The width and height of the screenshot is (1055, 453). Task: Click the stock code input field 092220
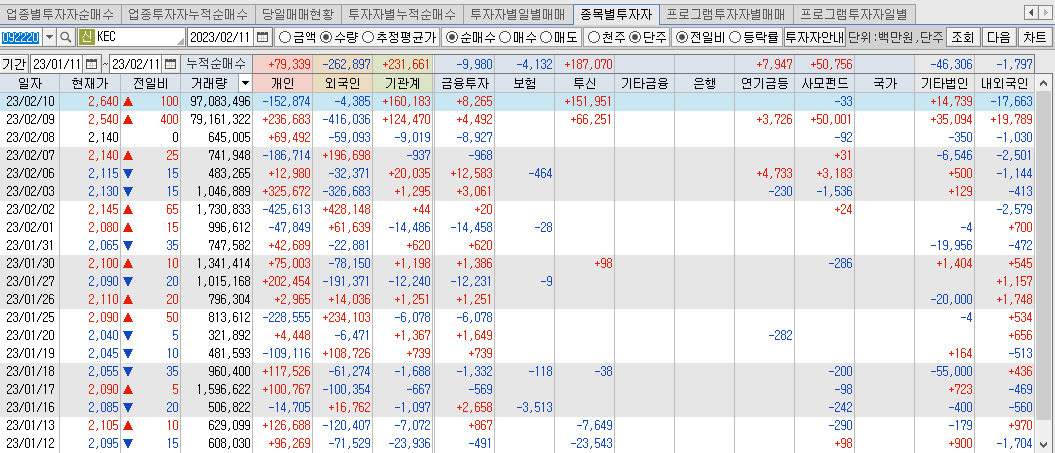(21, 37)
